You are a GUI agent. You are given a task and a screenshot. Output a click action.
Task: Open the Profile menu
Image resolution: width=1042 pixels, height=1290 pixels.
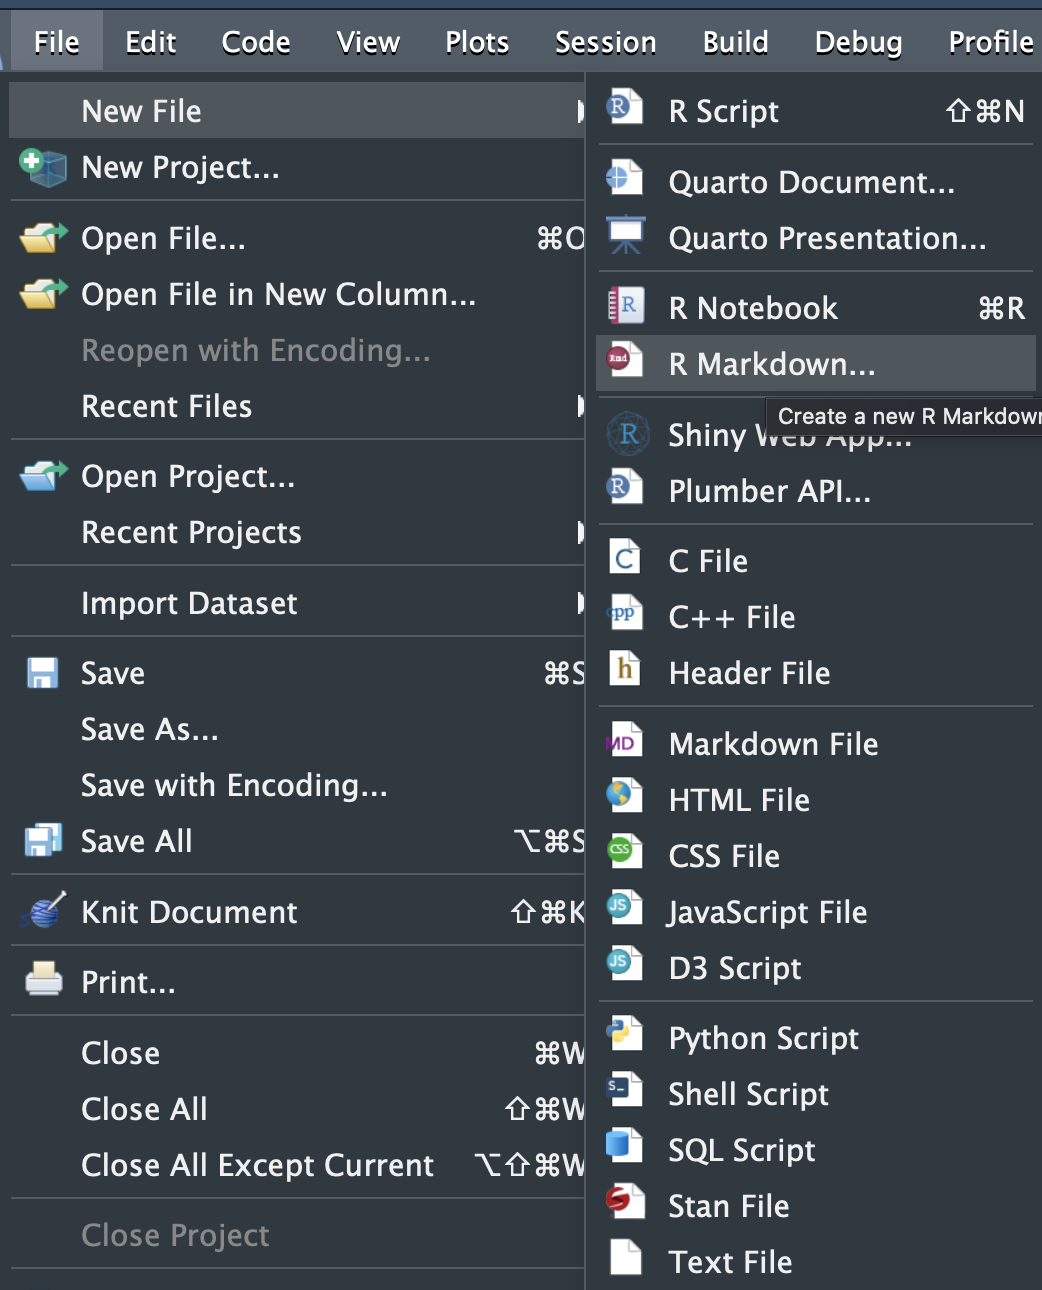tap(991, 42)
